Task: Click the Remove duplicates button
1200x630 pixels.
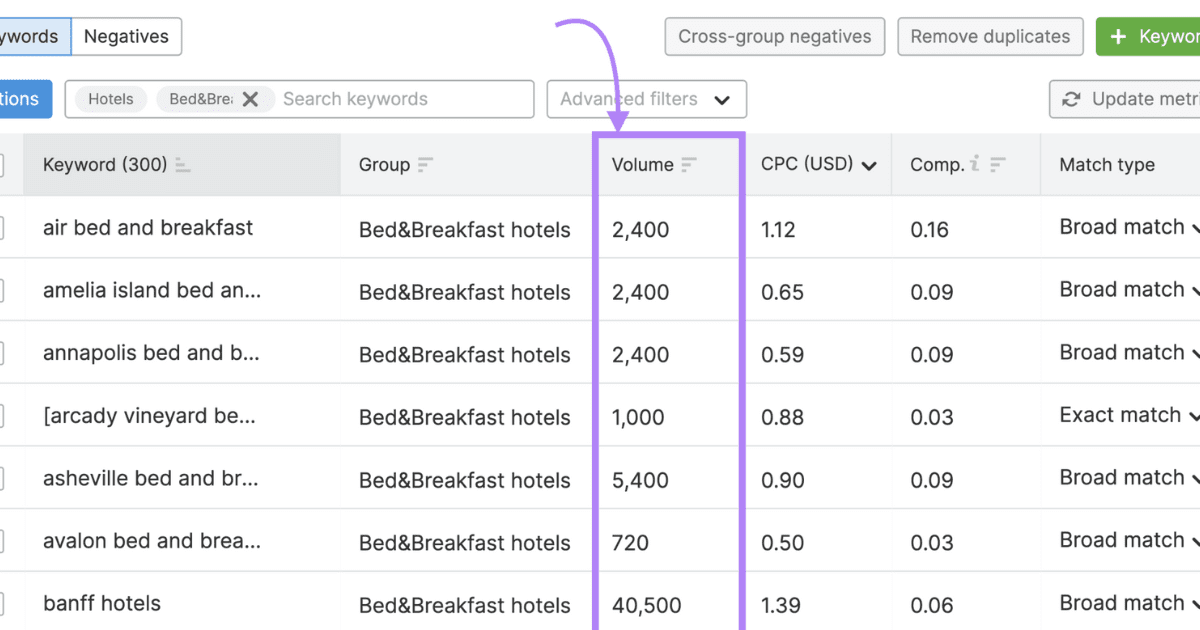Action: (990, 37)
